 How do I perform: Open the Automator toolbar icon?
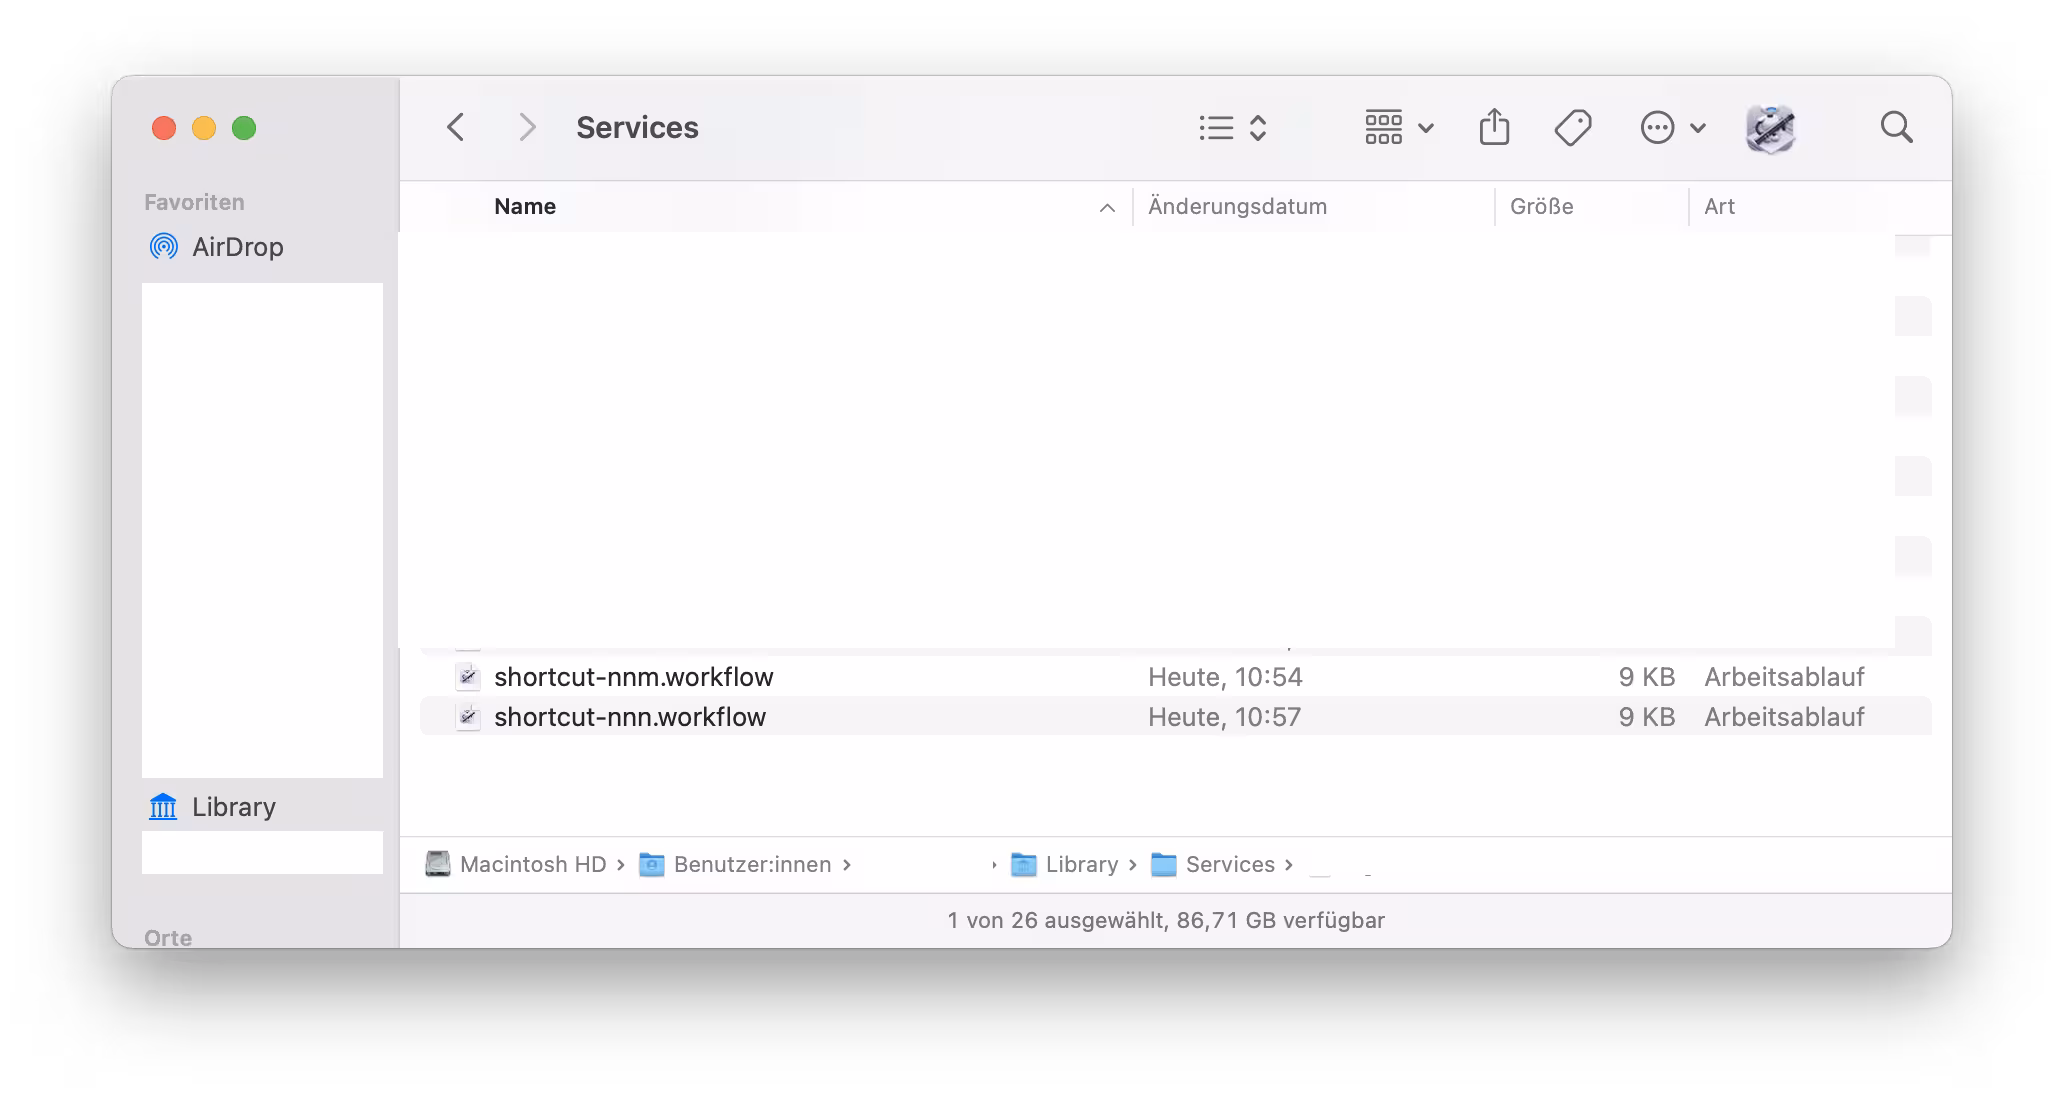tap(1770, 127)
